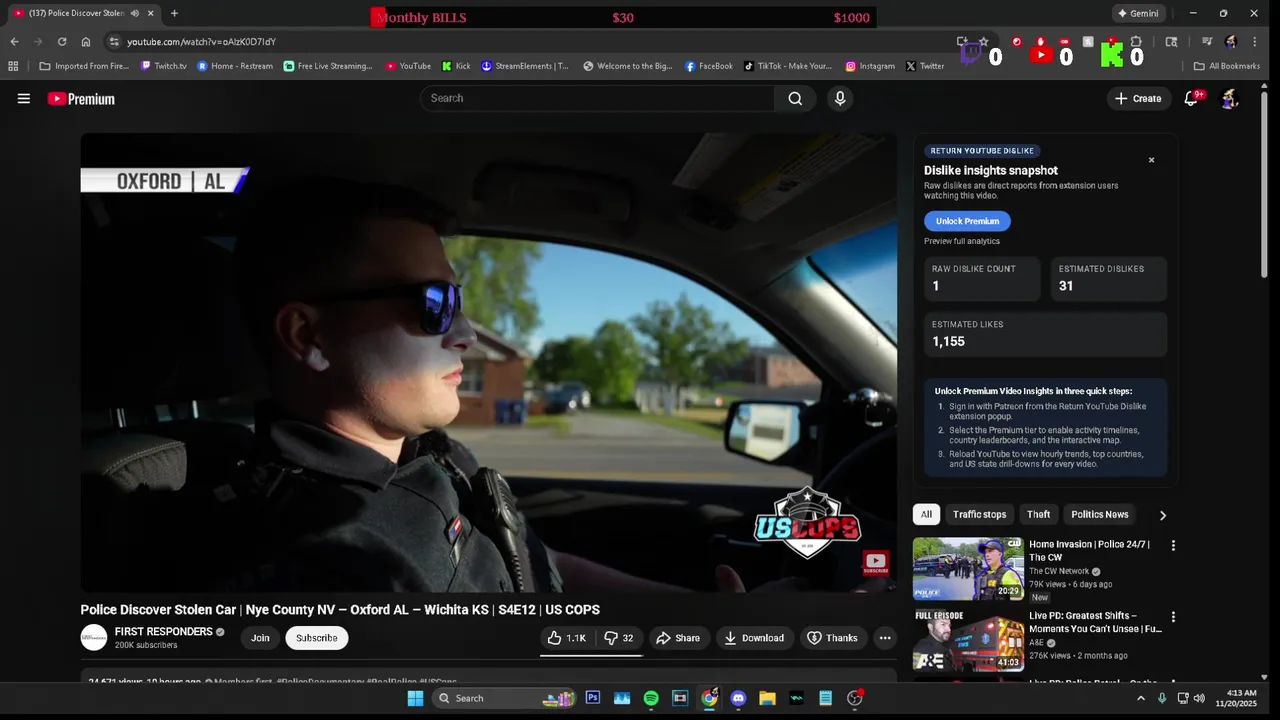Open Photoshop from taskbar
The image size is (1280, 720).
pos(593,698)
